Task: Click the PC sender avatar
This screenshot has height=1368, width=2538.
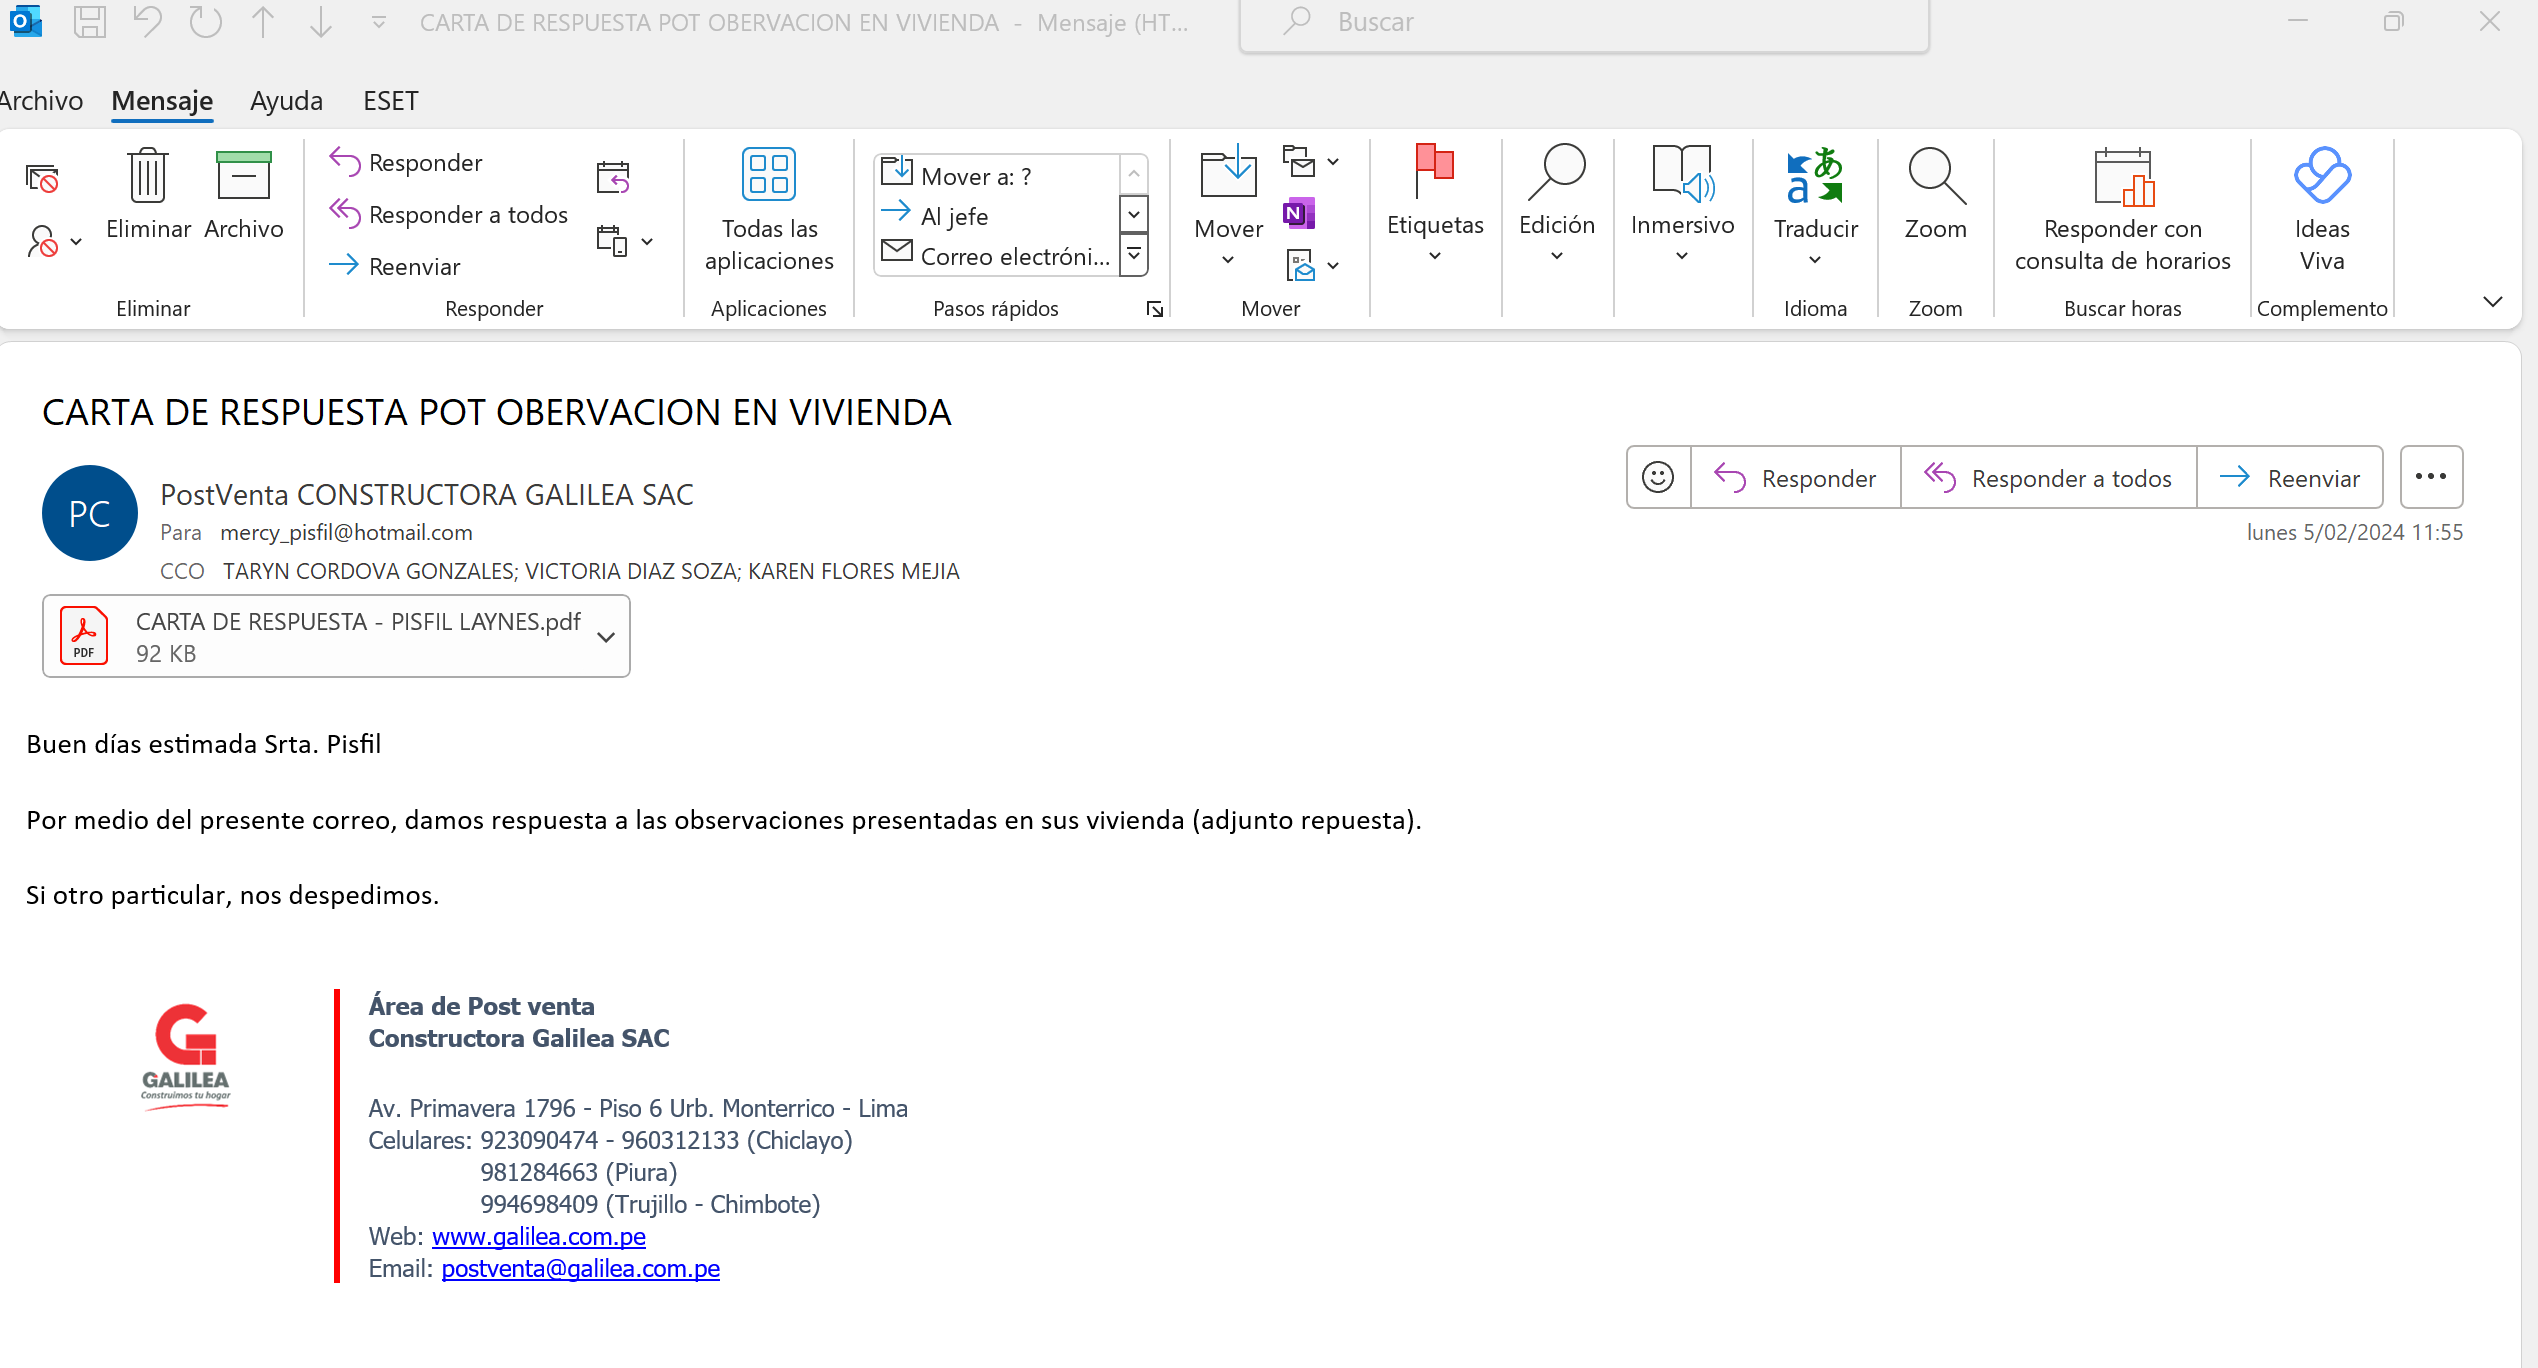Action: (90, 513)
